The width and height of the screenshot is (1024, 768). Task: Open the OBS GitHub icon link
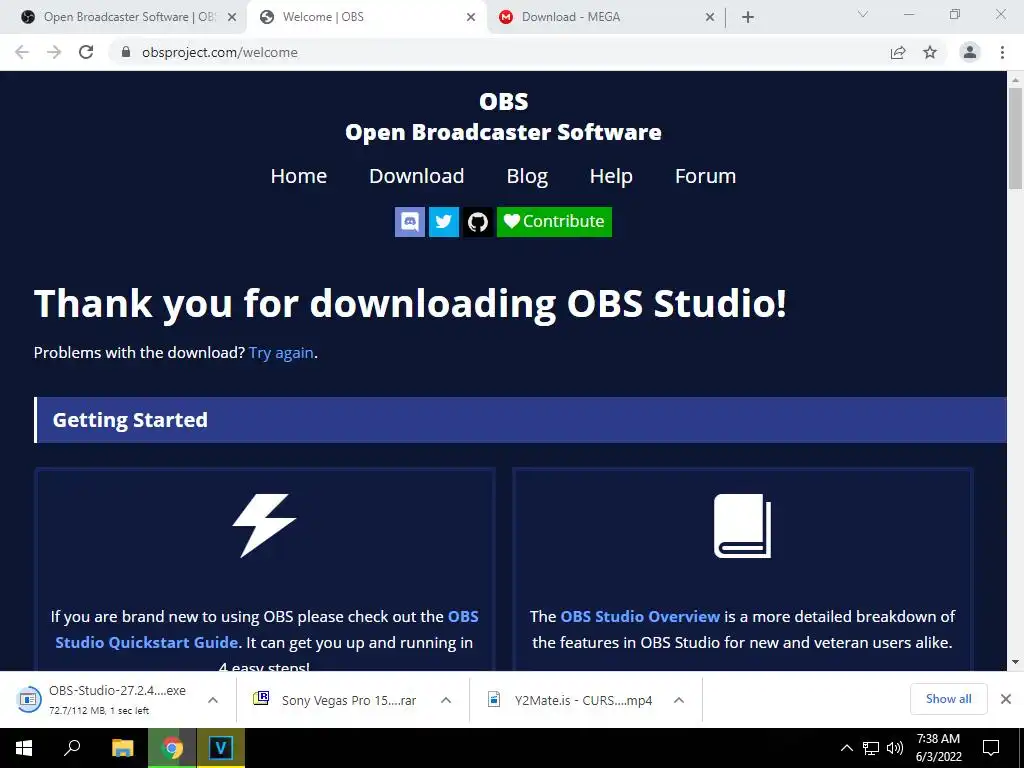(x=477, y=222)
